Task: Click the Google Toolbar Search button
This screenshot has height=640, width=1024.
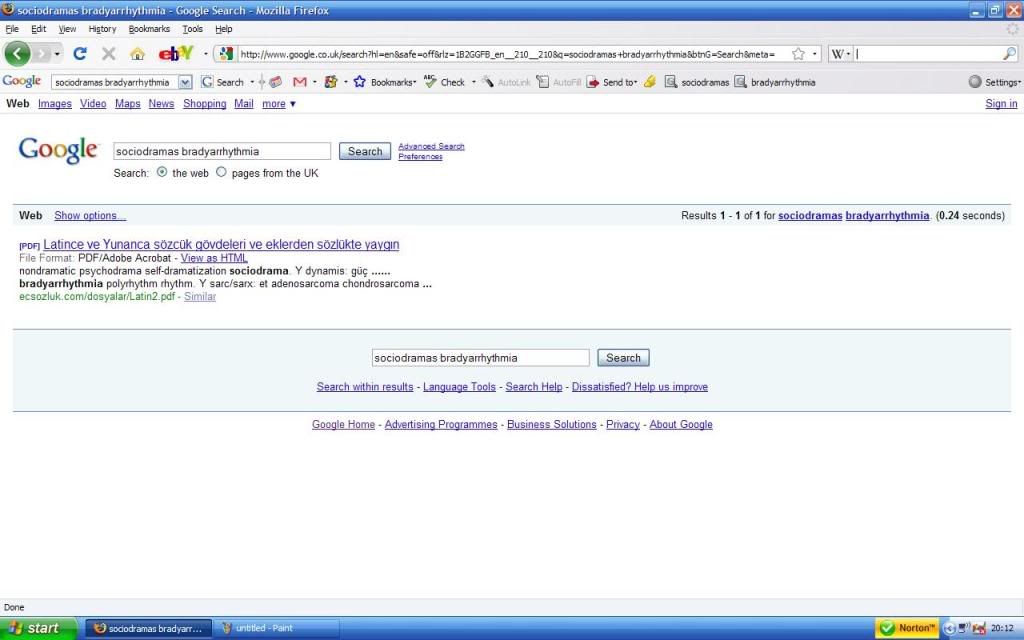Action: pyautogui.click(x=222, y=82)
